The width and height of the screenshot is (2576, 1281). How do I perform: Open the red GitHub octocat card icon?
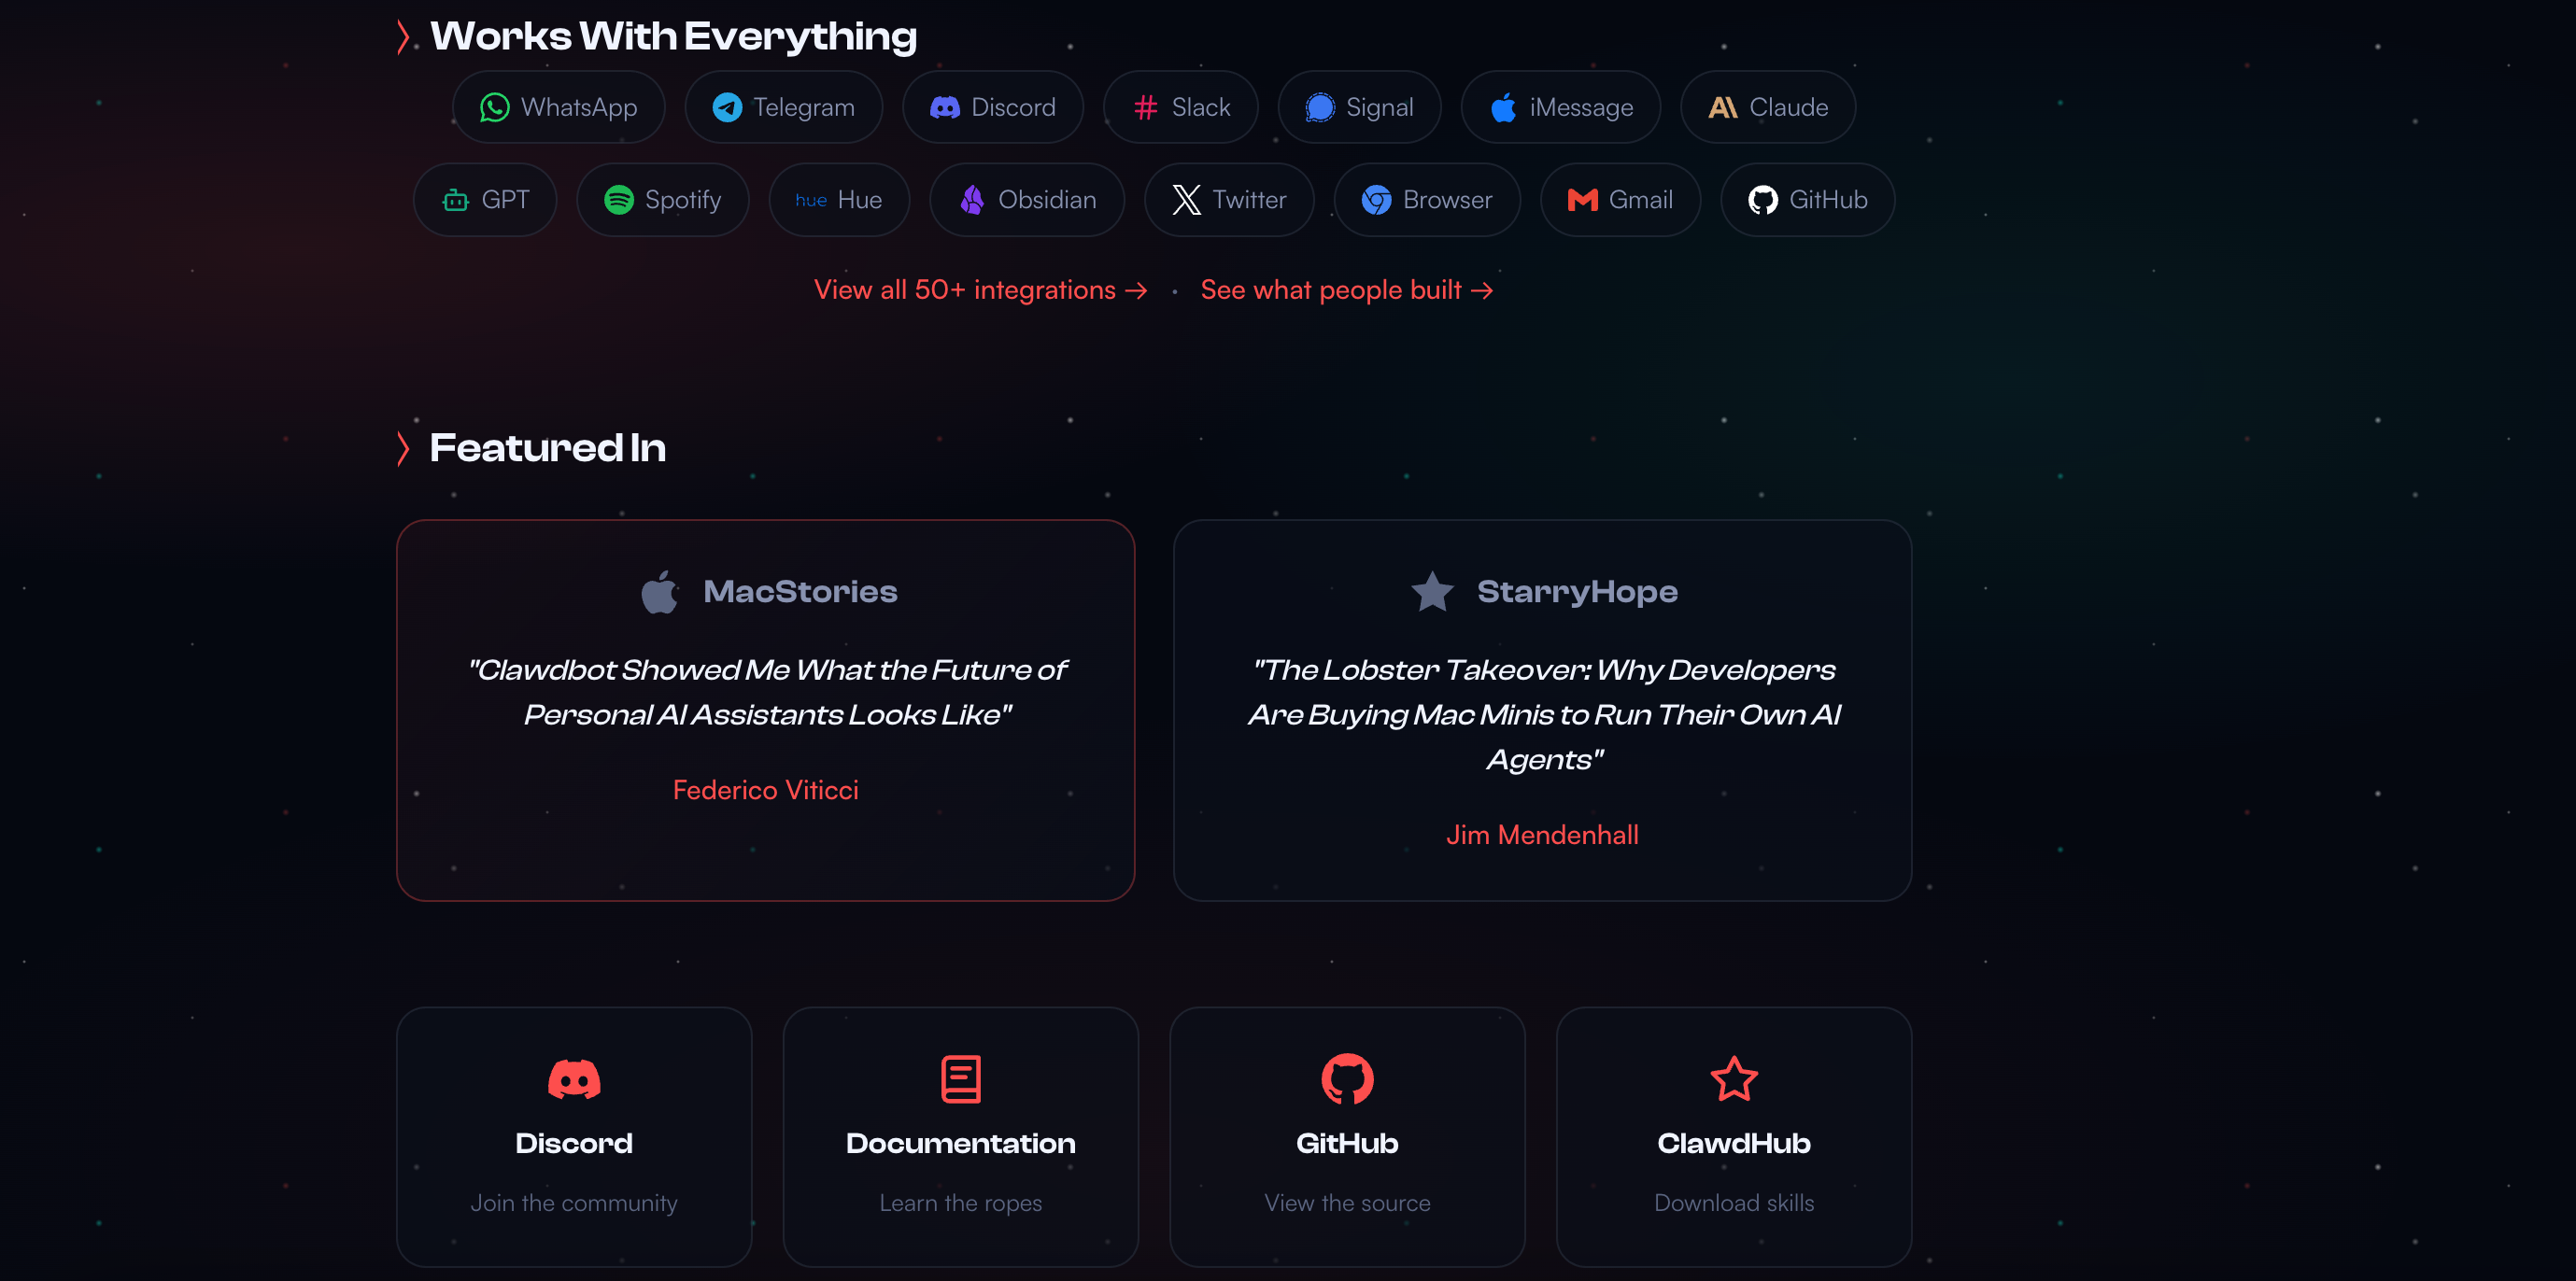(1347, 1079)
